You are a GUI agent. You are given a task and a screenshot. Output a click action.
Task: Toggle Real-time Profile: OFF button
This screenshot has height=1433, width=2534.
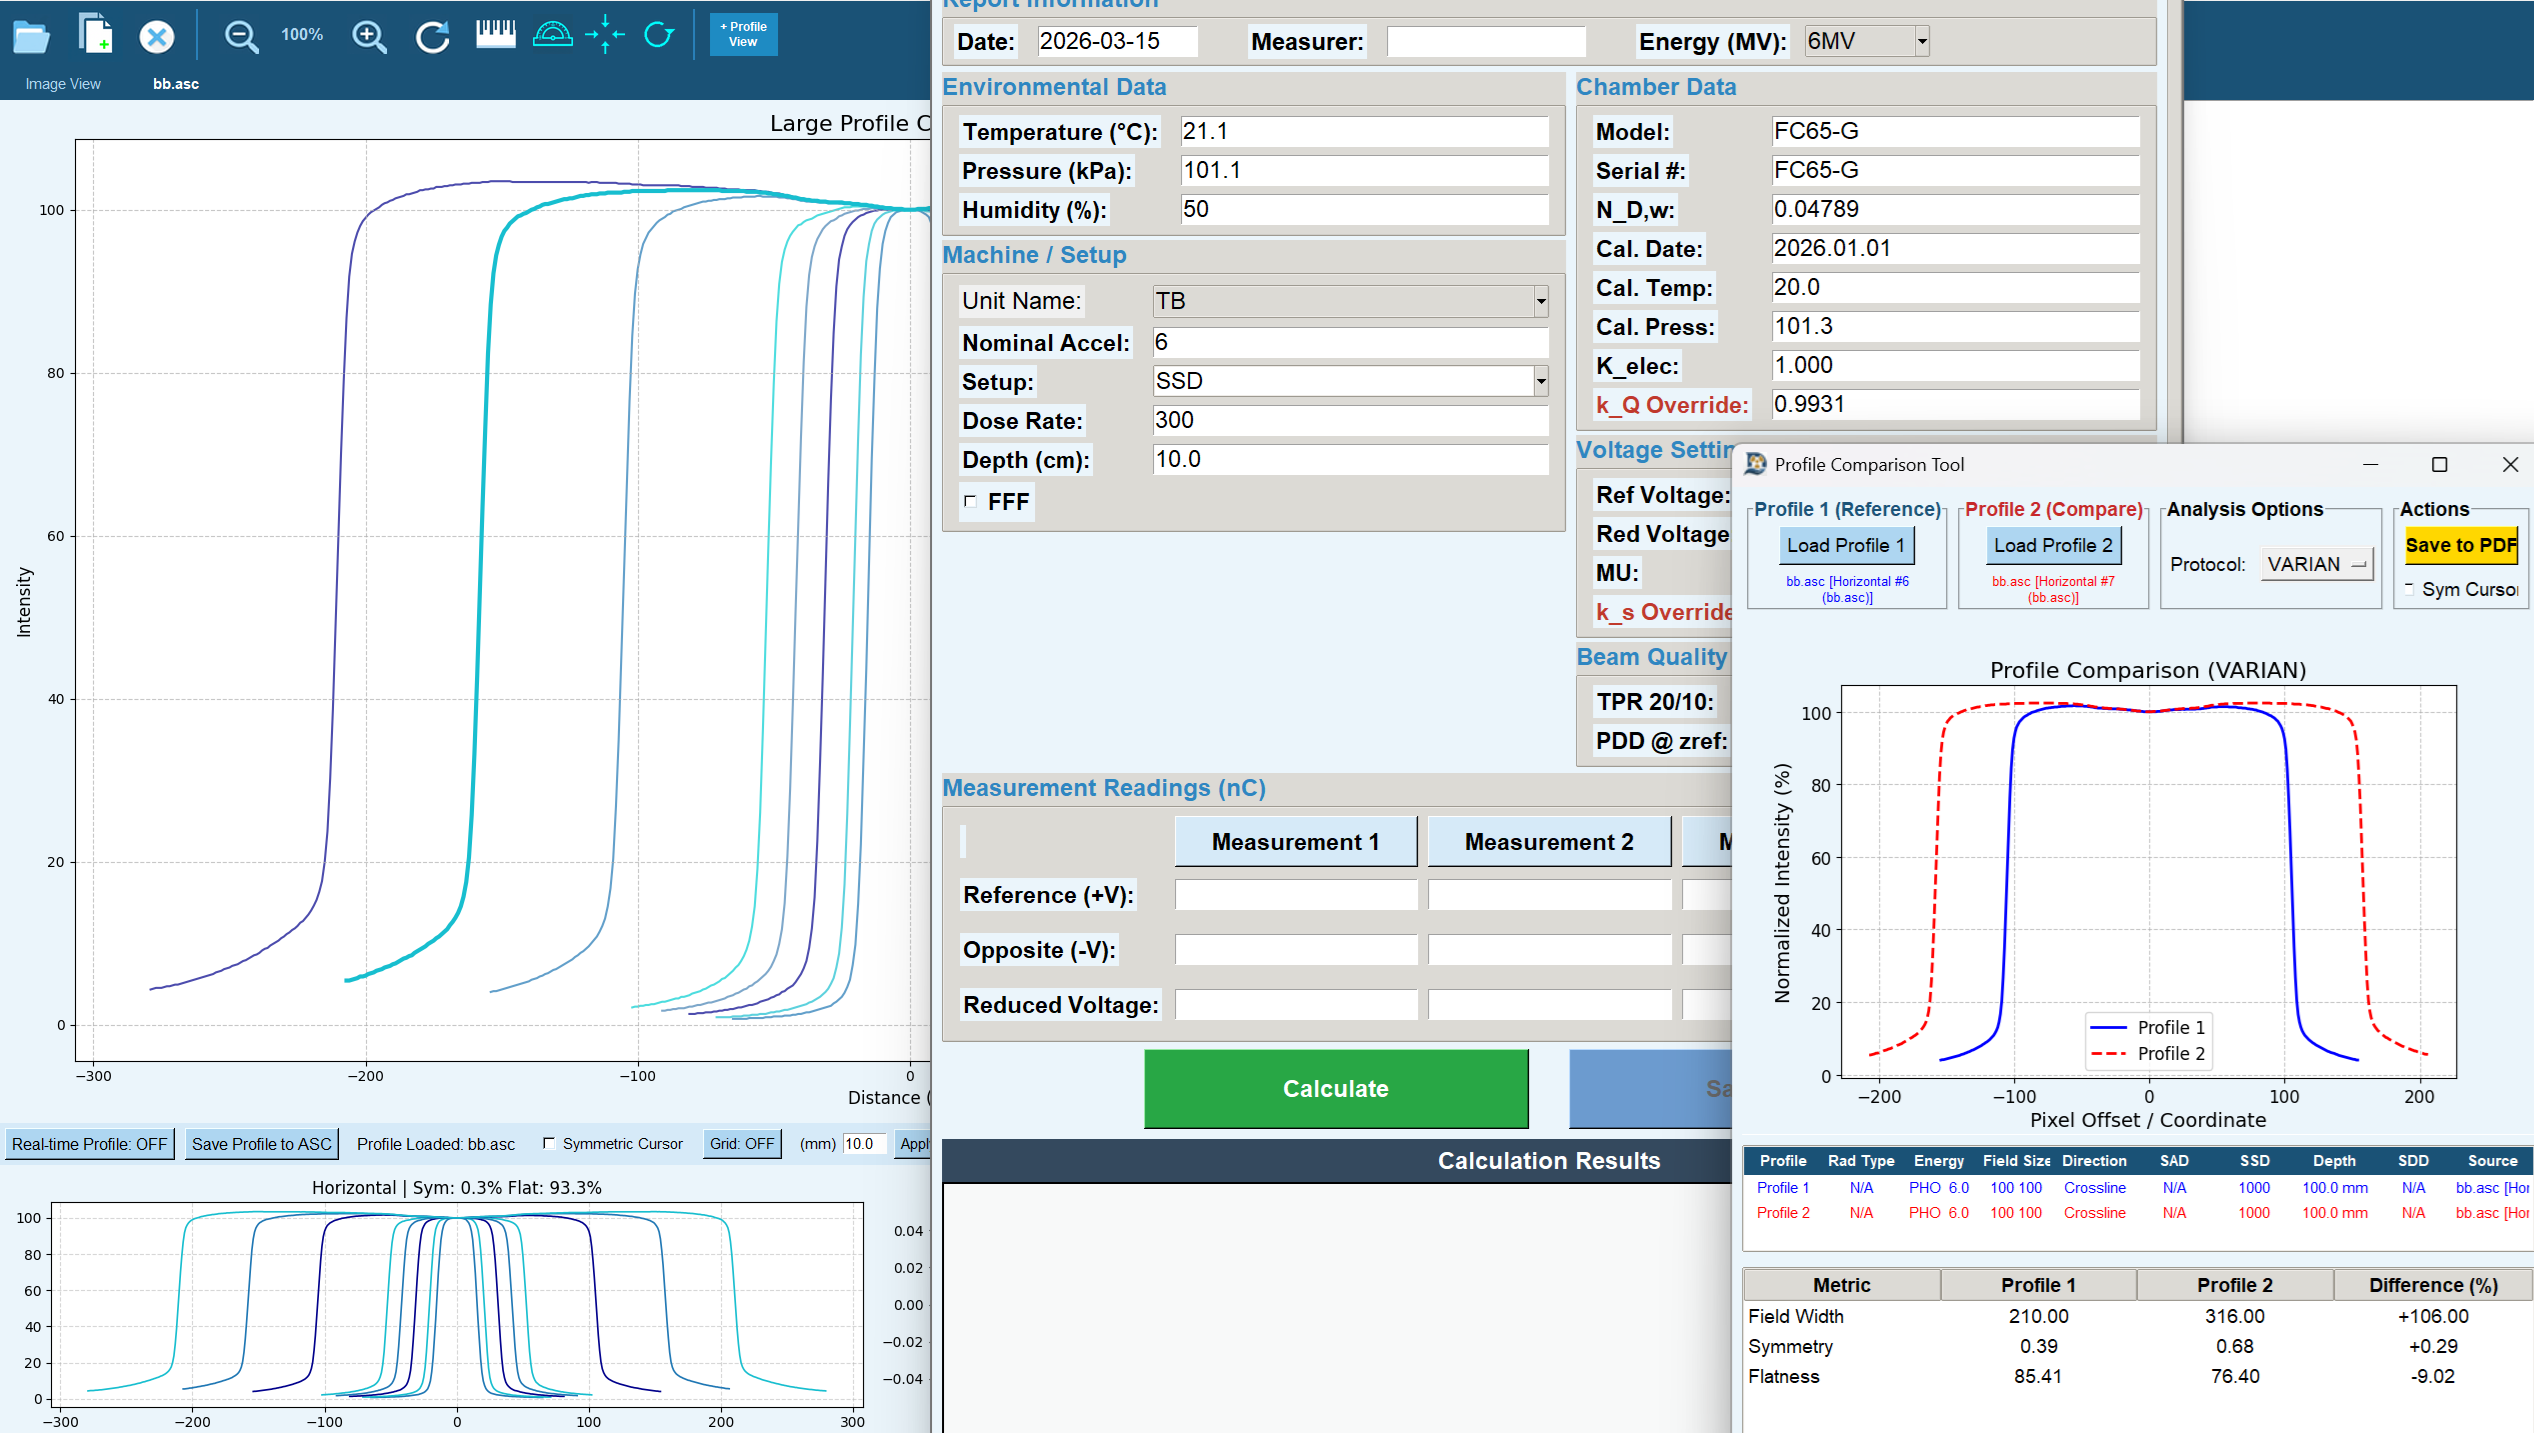(89, 1144)
